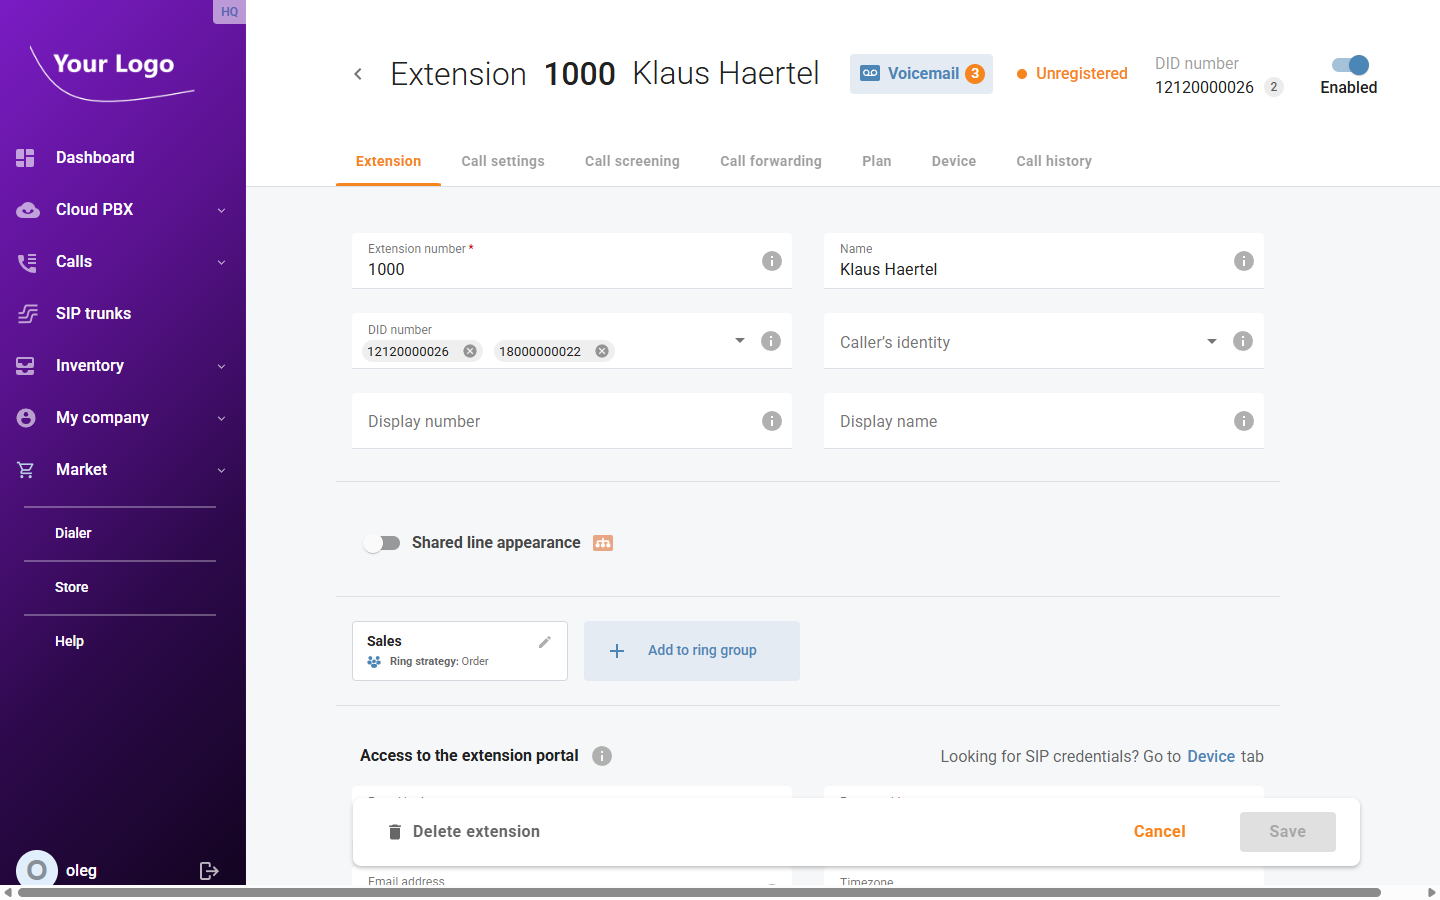This screenshot has height=900, width=1440.
Task: Open the Caller's identity dropdown
Action: [1211, 340]
